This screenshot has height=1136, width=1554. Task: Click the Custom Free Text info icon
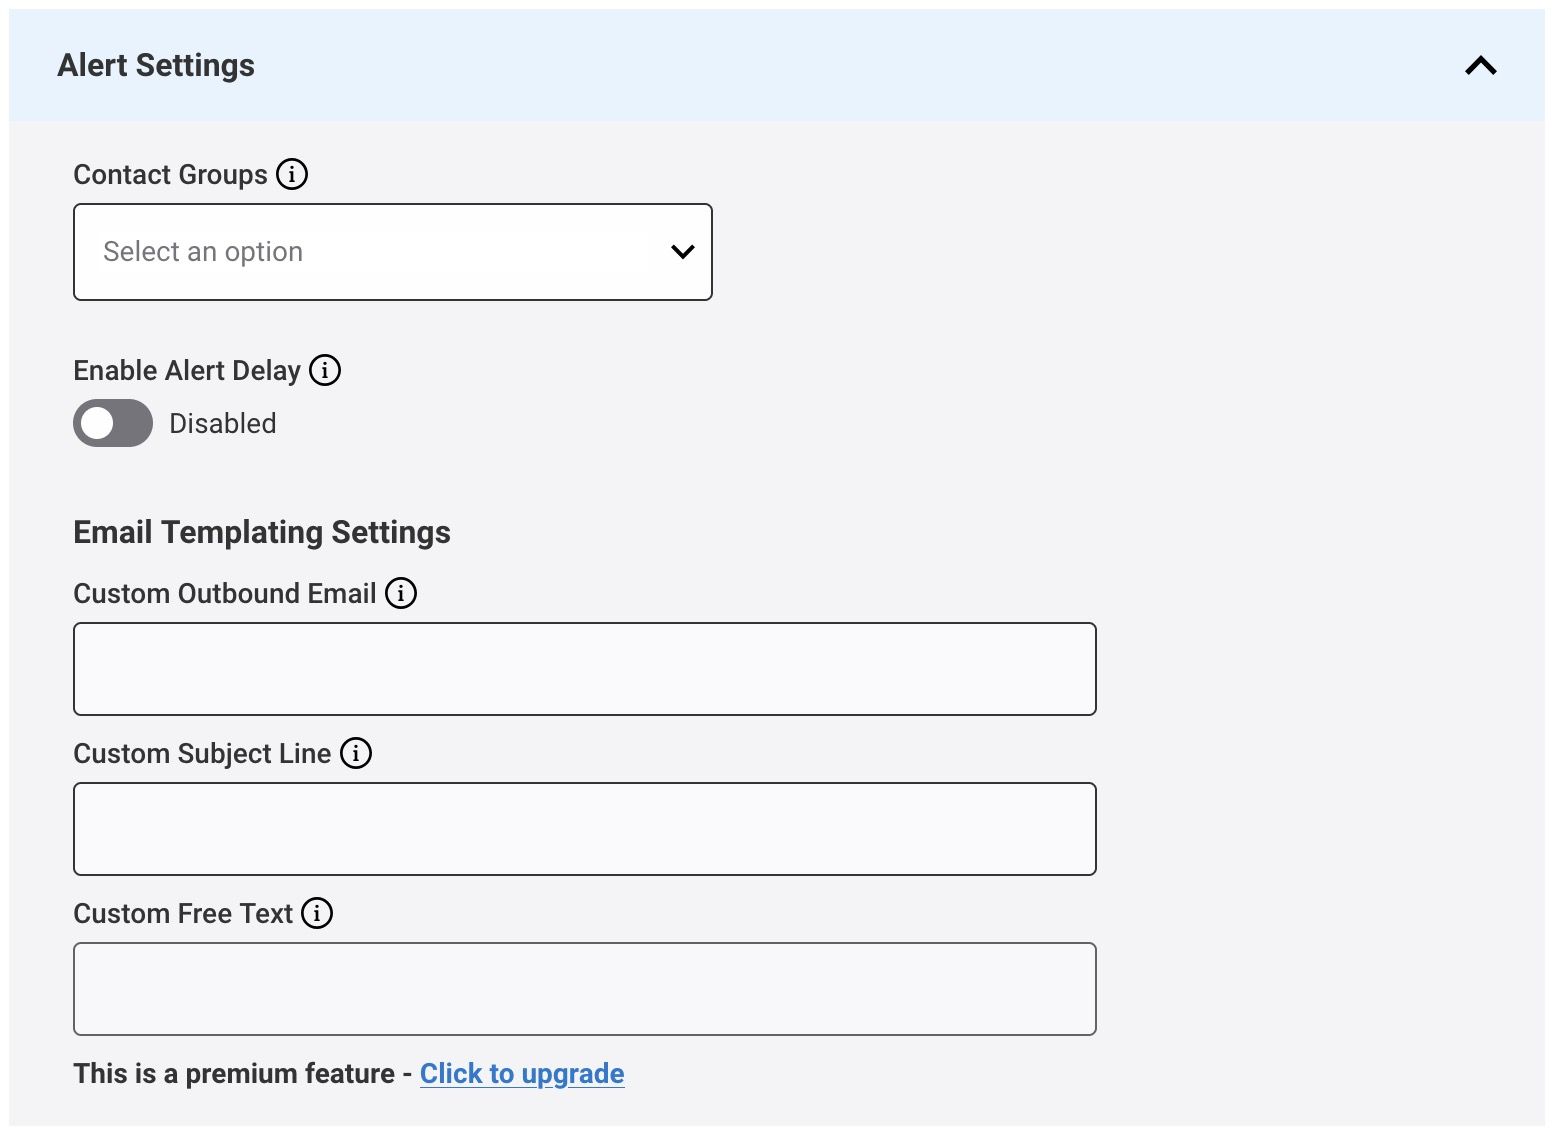coord(317,913)
